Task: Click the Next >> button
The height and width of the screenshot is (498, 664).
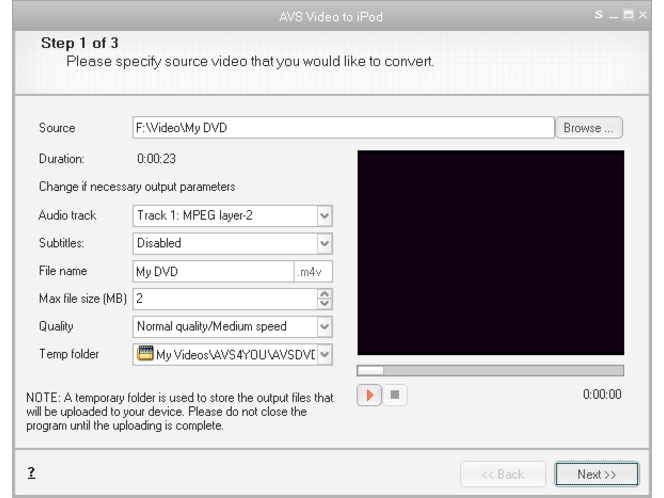Action: pos(597,474)
